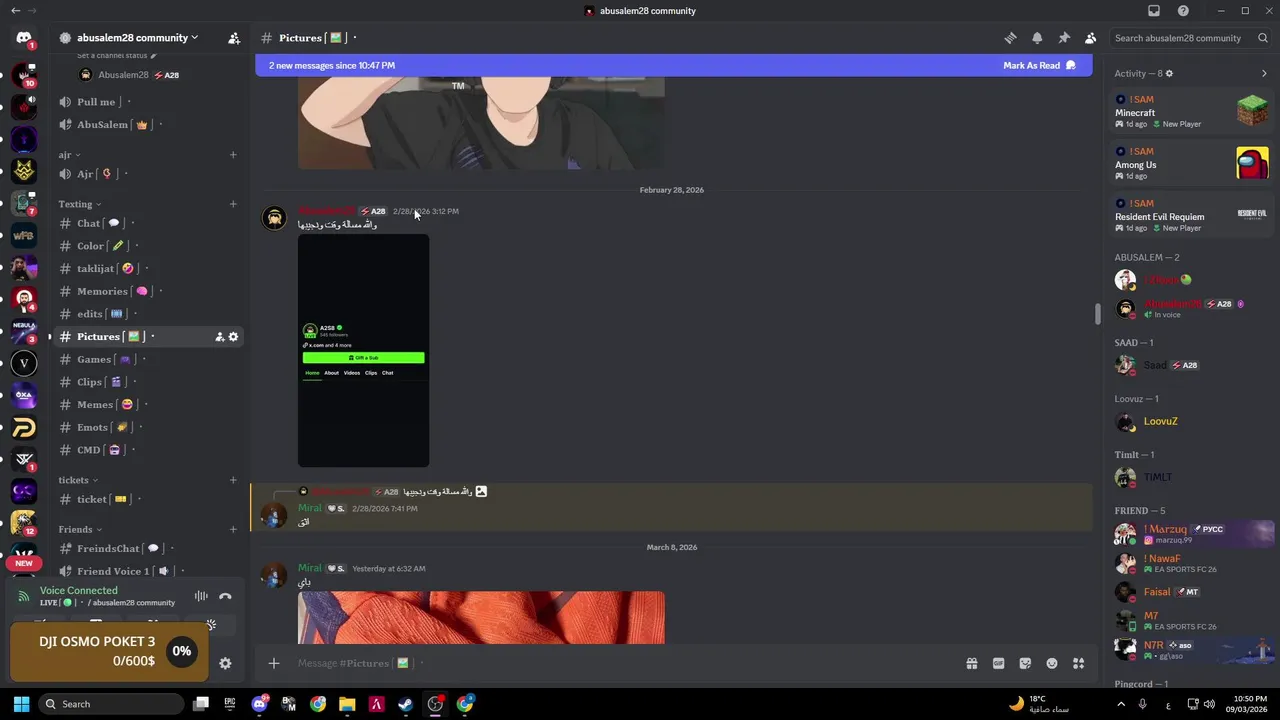Image resolution: width=1280 pixels, height=720 pixels.
Task: Open taskbar volume control
Action: point(1209,704)
